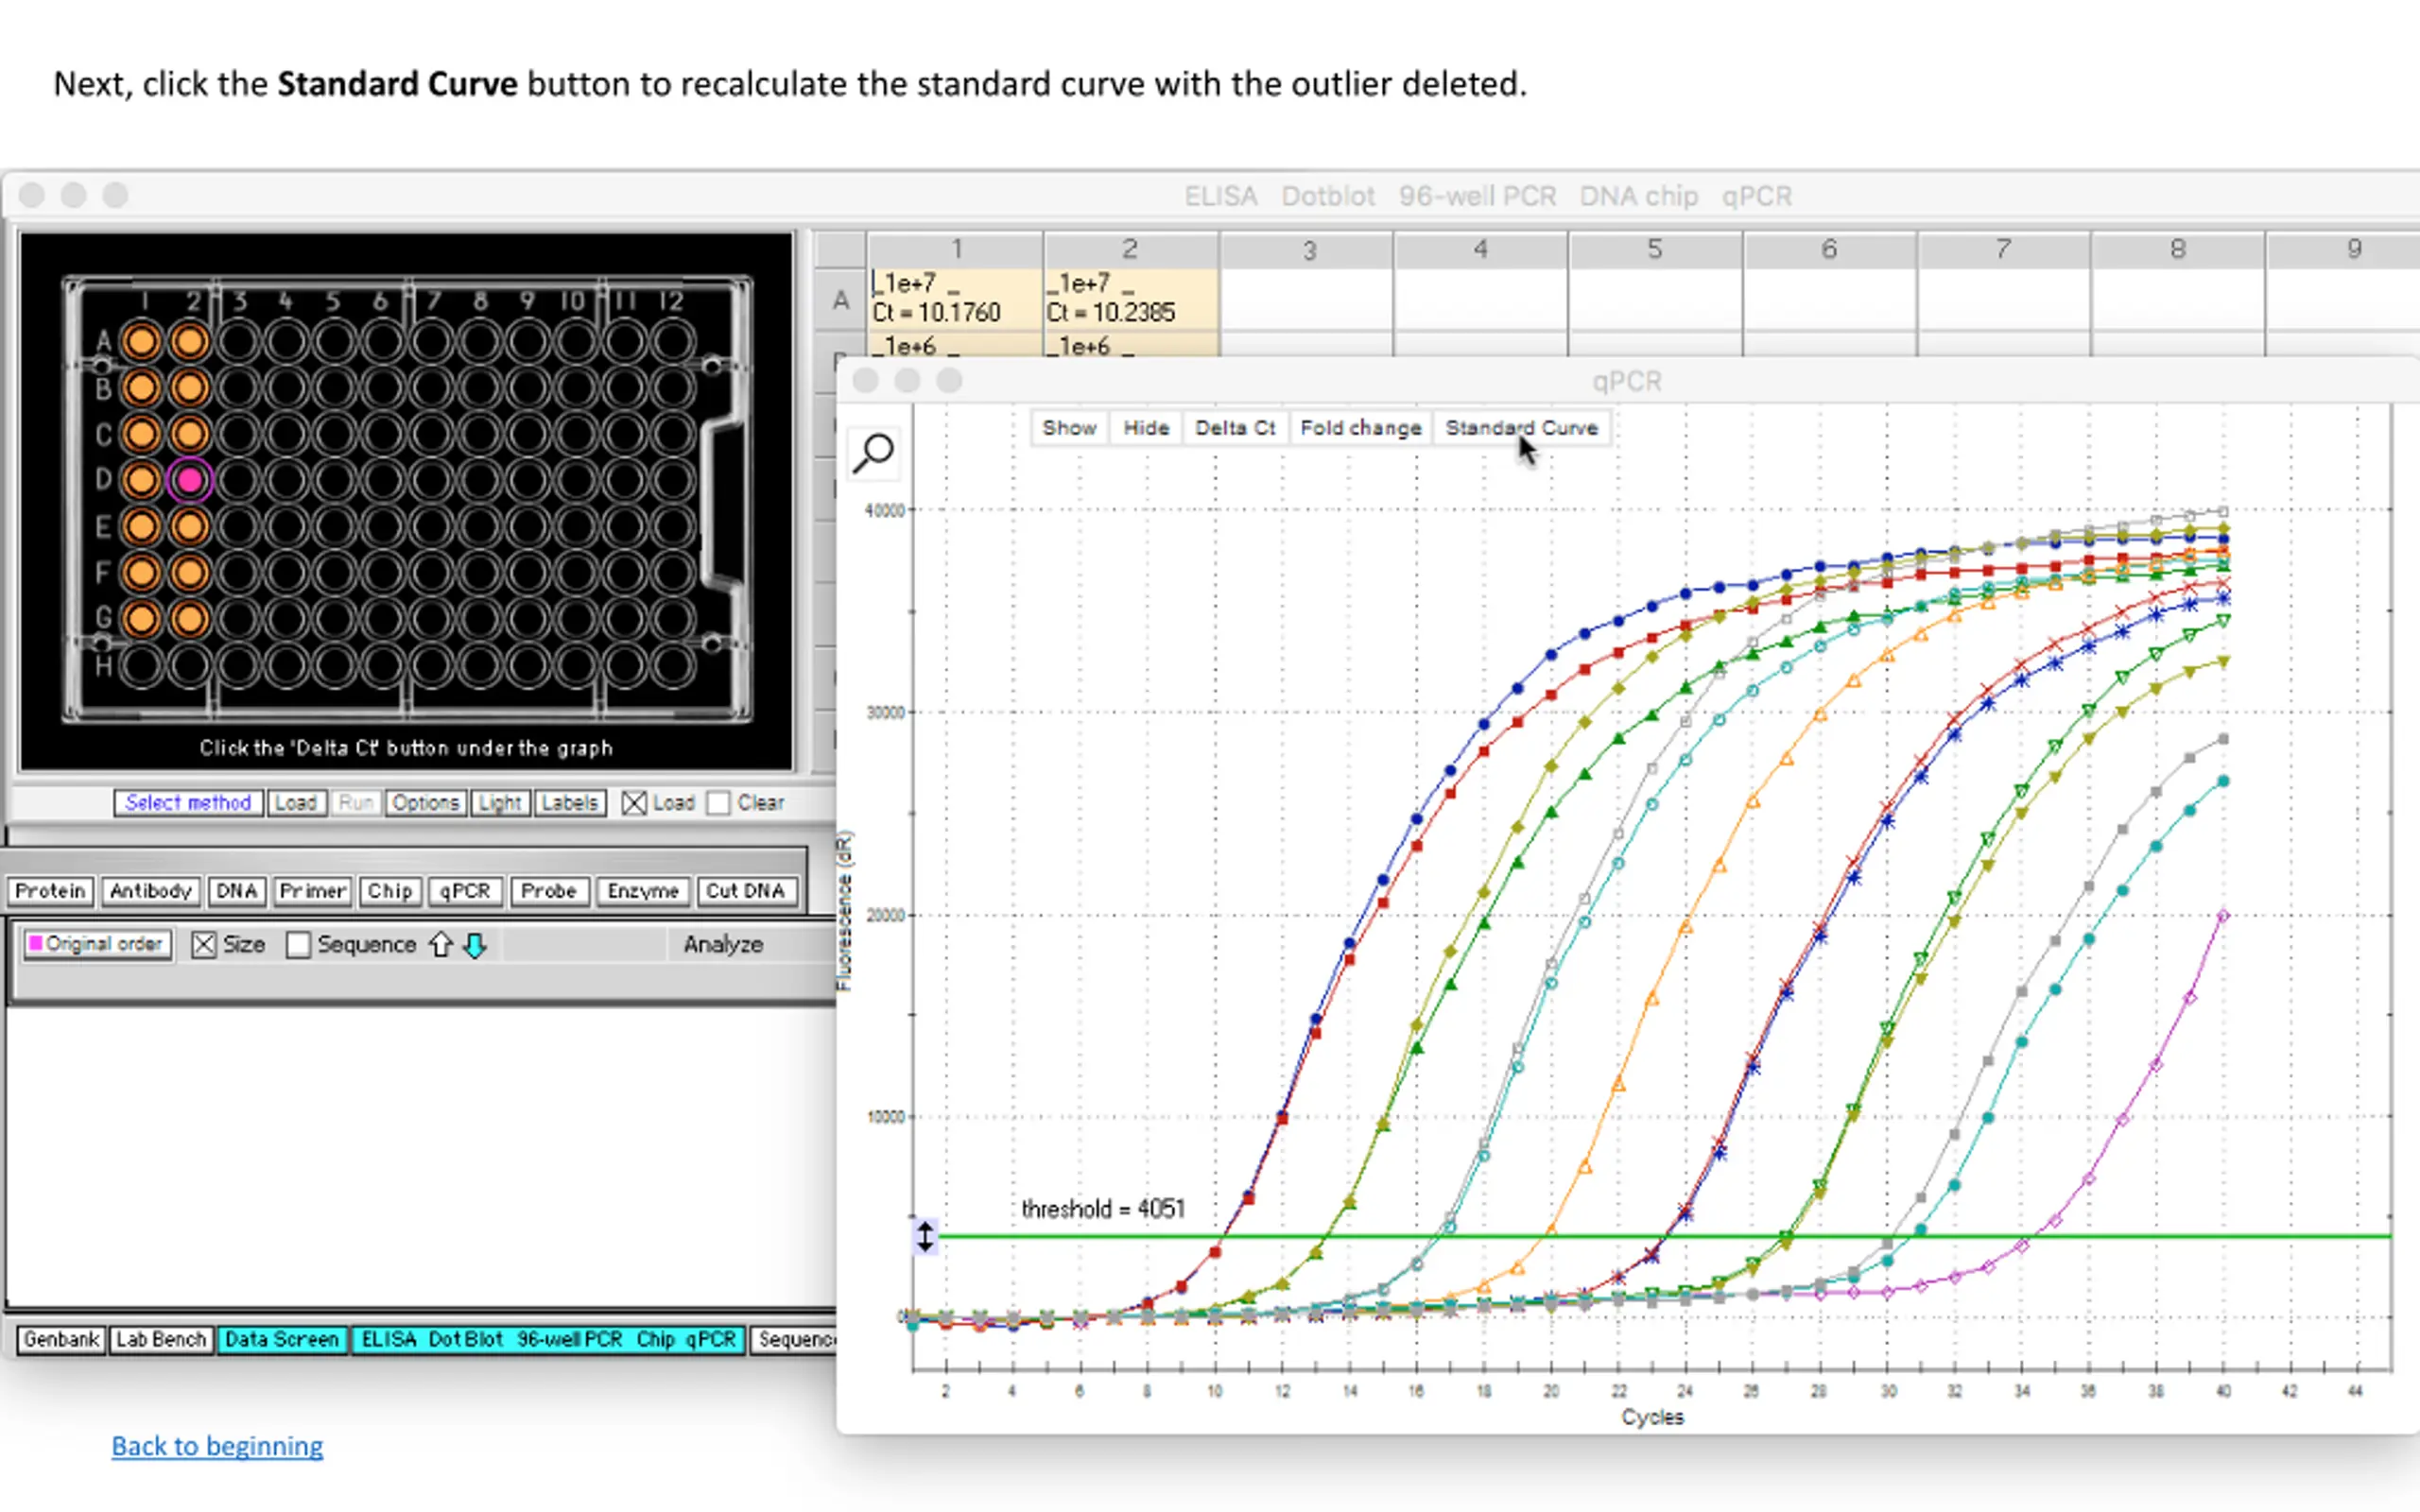Click the cyan down arrow icon
Image resolution: width=2420 pixels, height=1512 pixels.
pyautogui.click(x=476, y=945)
